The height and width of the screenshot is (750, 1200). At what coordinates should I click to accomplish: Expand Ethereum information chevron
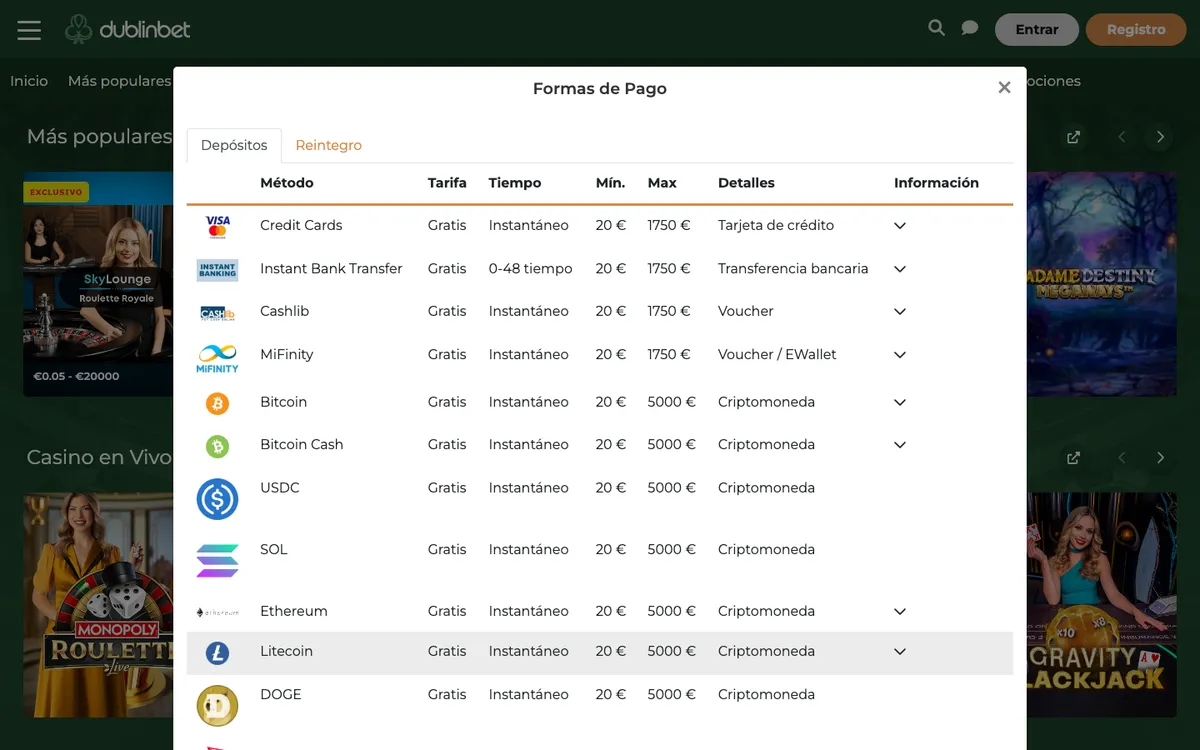click(x=900, y=612)
